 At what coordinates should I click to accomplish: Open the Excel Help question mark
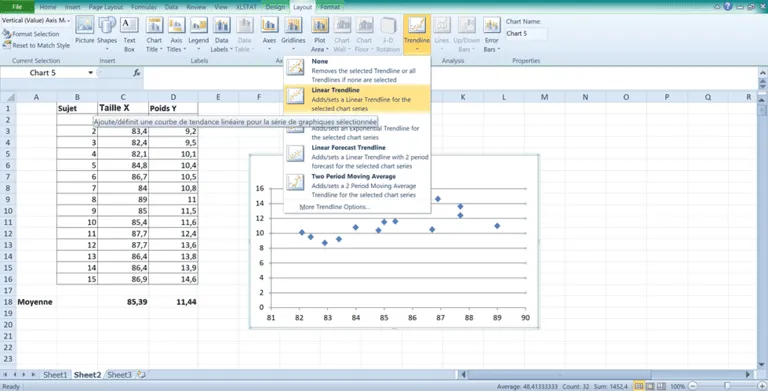728,6
